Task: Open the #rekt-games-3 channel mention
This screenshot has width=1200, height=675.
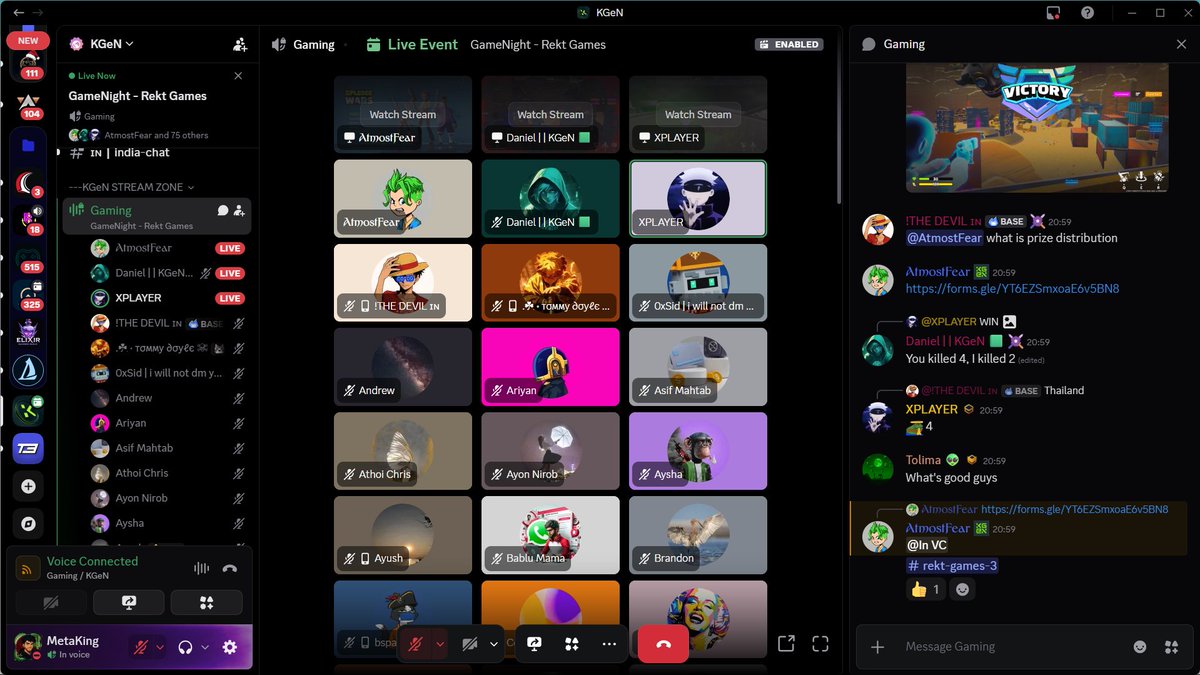Action: click(x=951, y=566)
